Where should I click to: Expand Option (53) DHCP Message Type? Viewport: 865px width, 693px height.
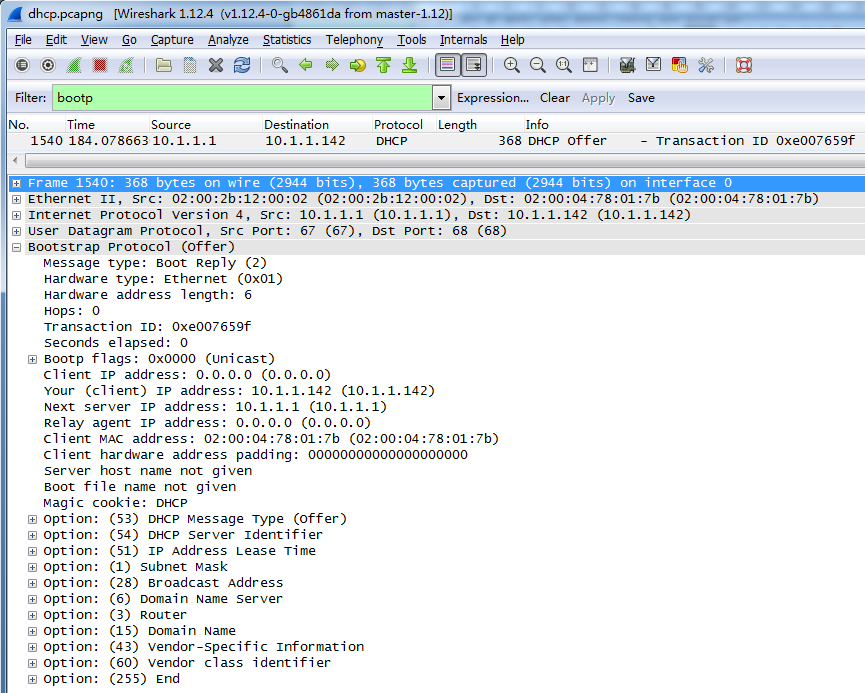tap(33, 519)
